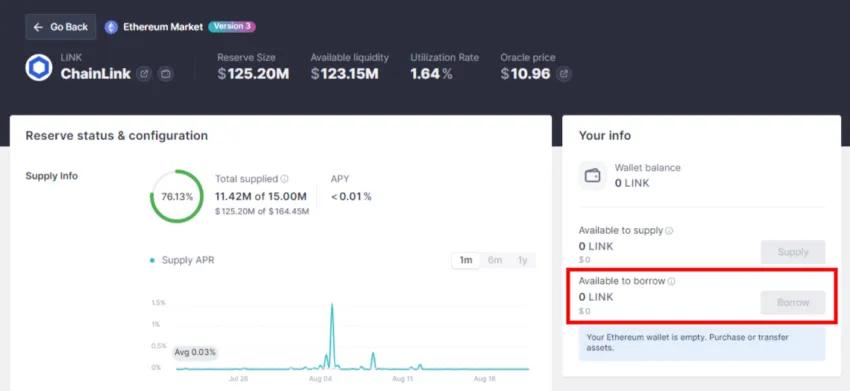
Task: Click info icon next to Available to supply
Action: (669, 230)
